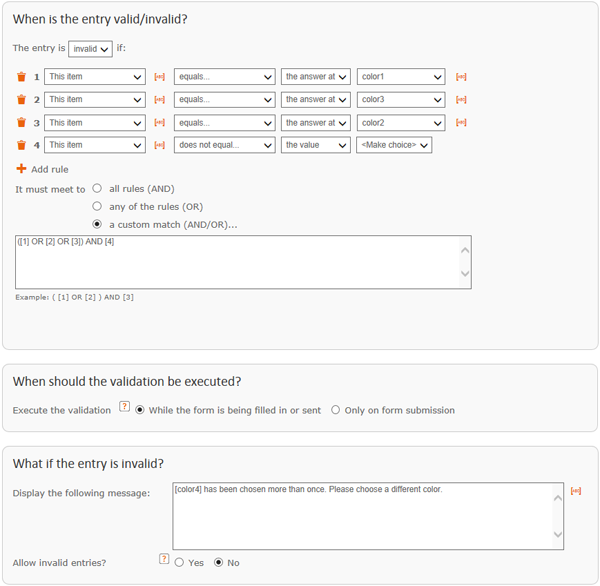Open rule 2 equals operator dropdown
Screen dimensions: 600x586
click(225, 100)
